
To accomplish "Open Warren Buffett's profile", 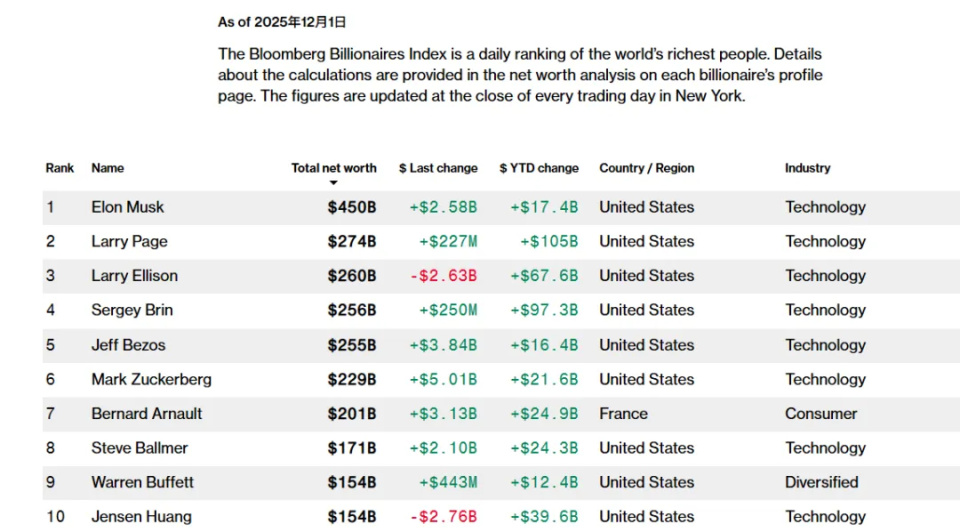I will [x=143, y=482].
